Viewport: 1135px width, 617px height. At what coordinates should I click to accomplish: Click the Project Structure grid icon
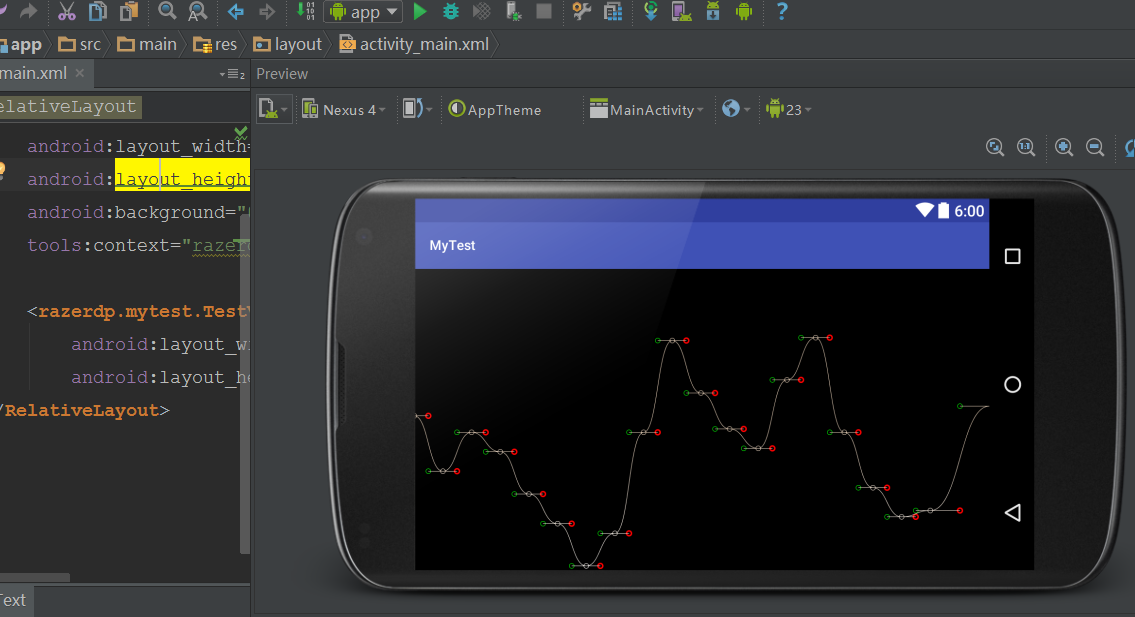613,11
